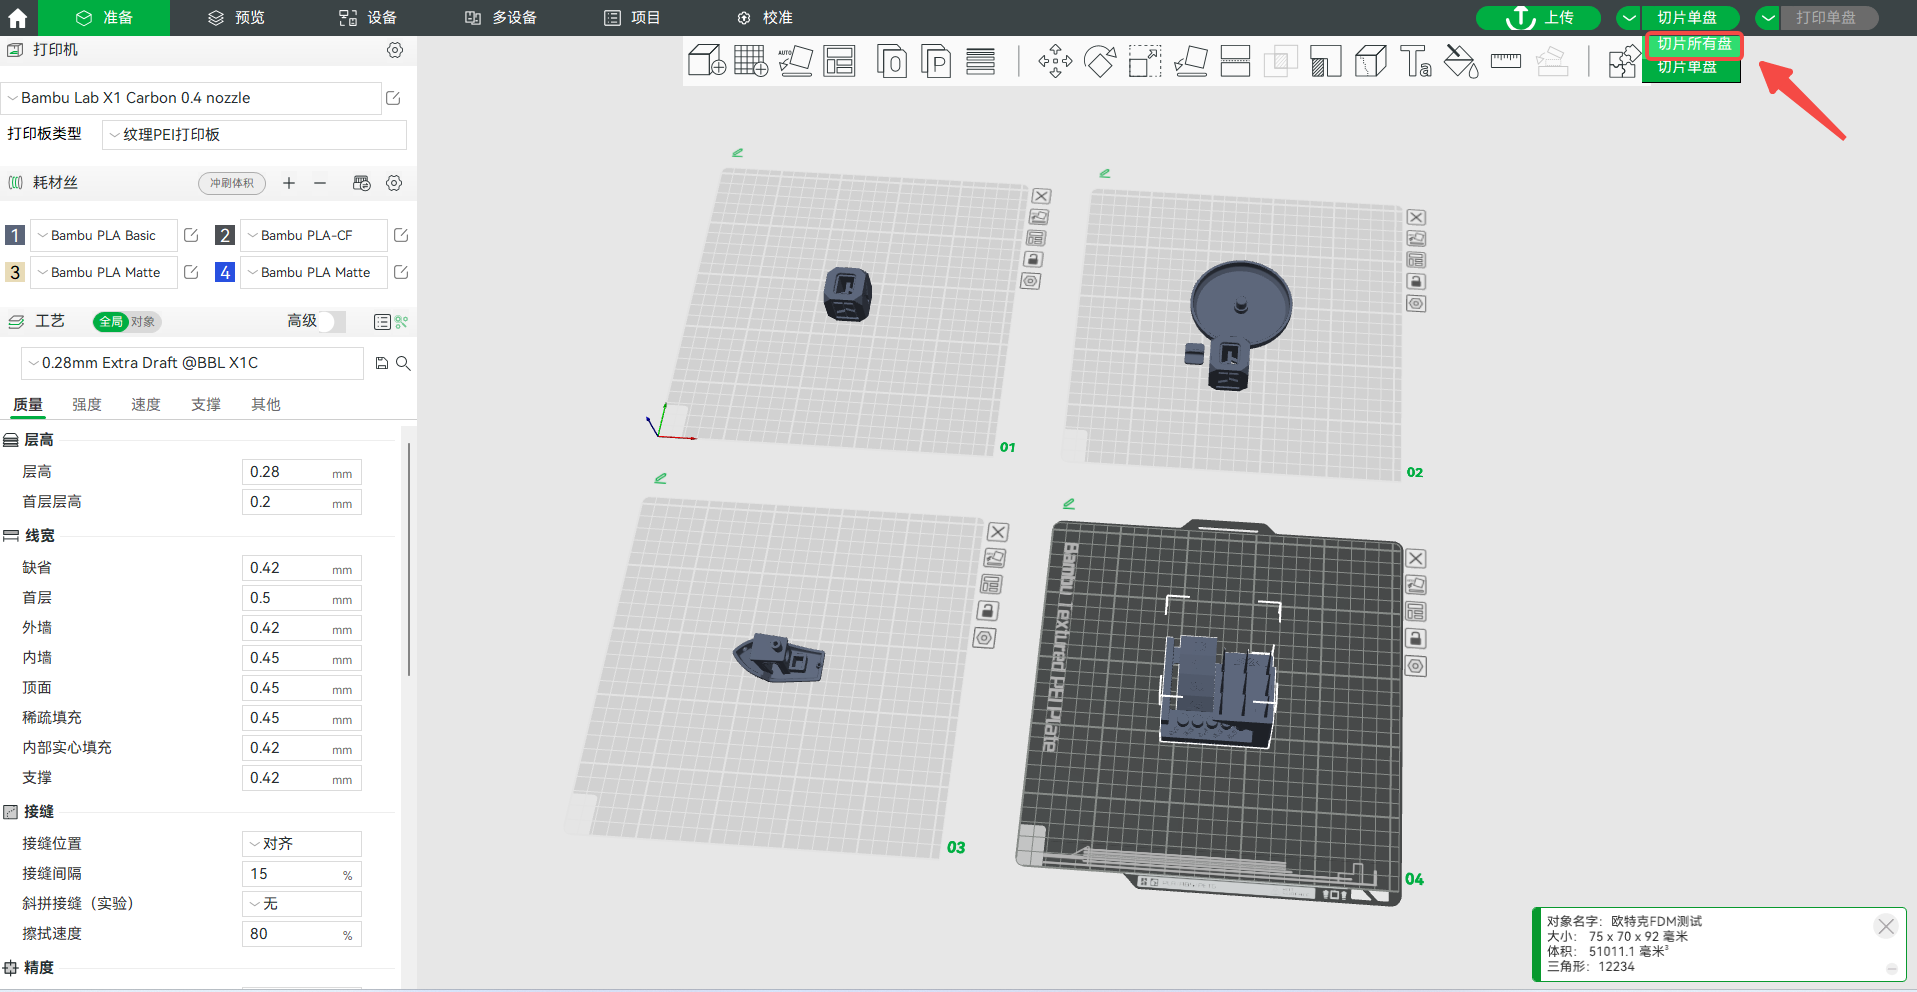Select the Support painting tool
Screen dimensions: 1917x992
pos(1325,61)
